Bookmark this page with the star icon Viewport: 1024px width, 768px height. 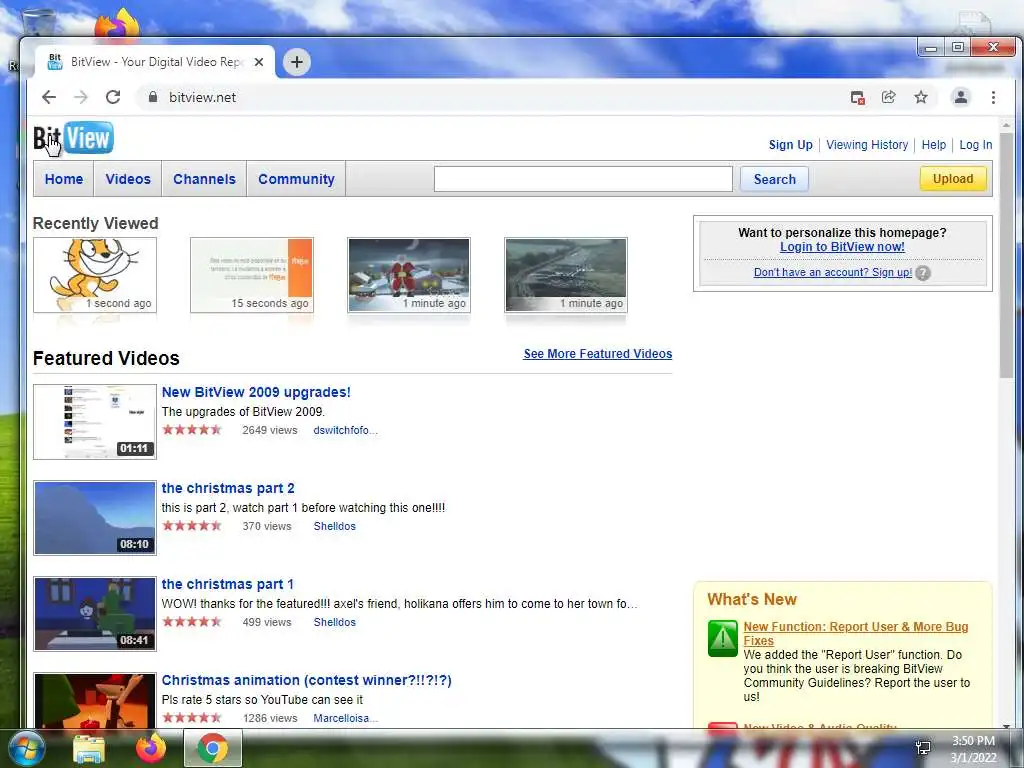pyautogui.click(x=921, y=97)
